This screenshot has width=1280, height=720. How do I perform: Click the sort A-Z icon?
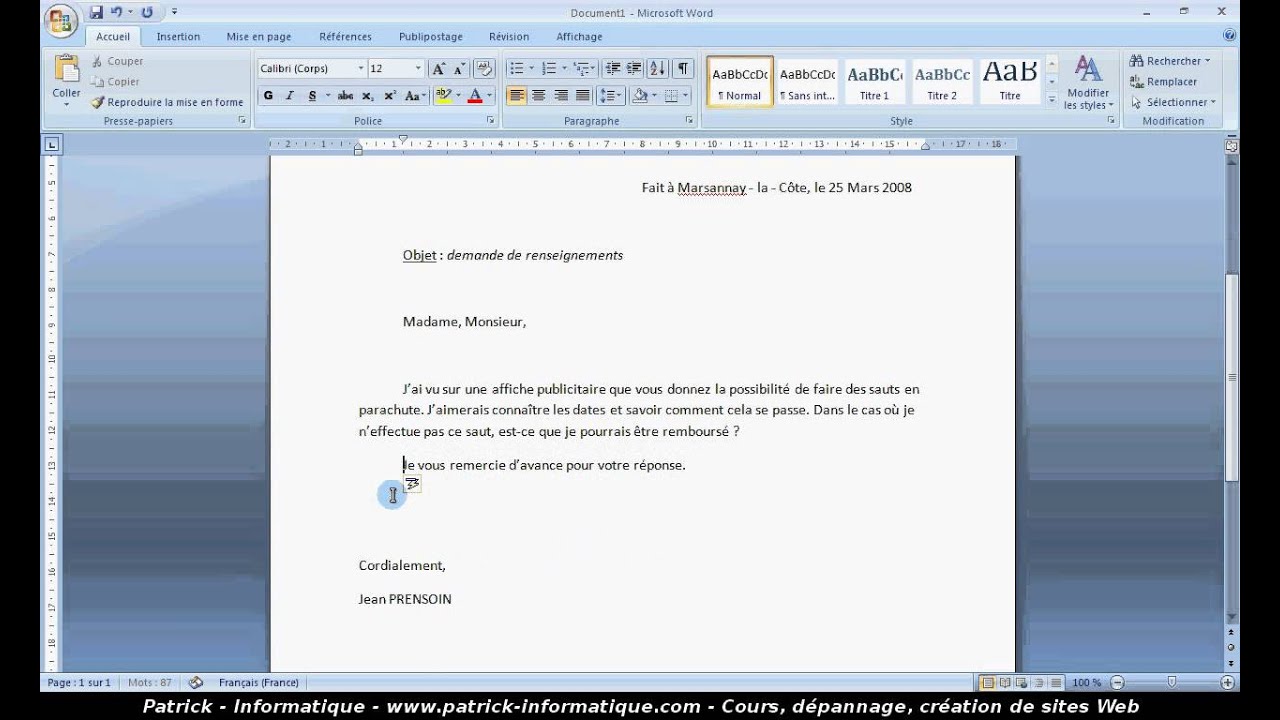[x=658, y=68]
